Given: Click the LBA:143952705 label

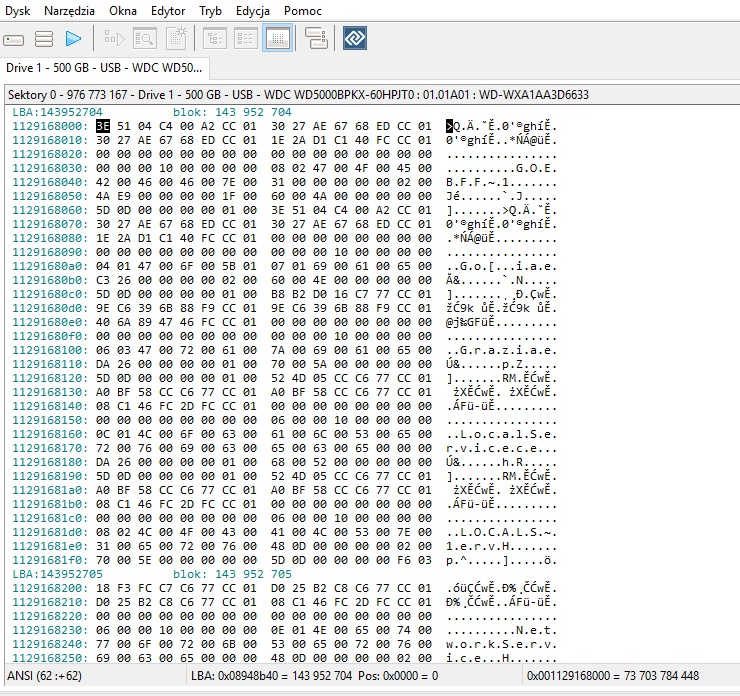Looking at the screenshot, I should point(58,574).
